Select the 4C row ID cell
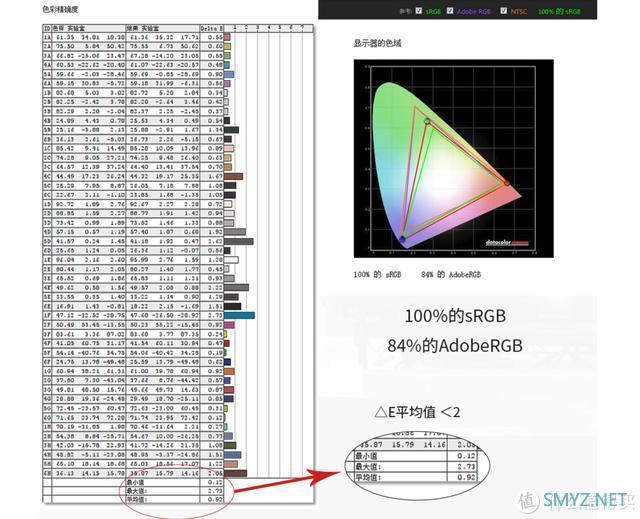The width and height of the screenshot is (640, 519). (x=47, y=176)
